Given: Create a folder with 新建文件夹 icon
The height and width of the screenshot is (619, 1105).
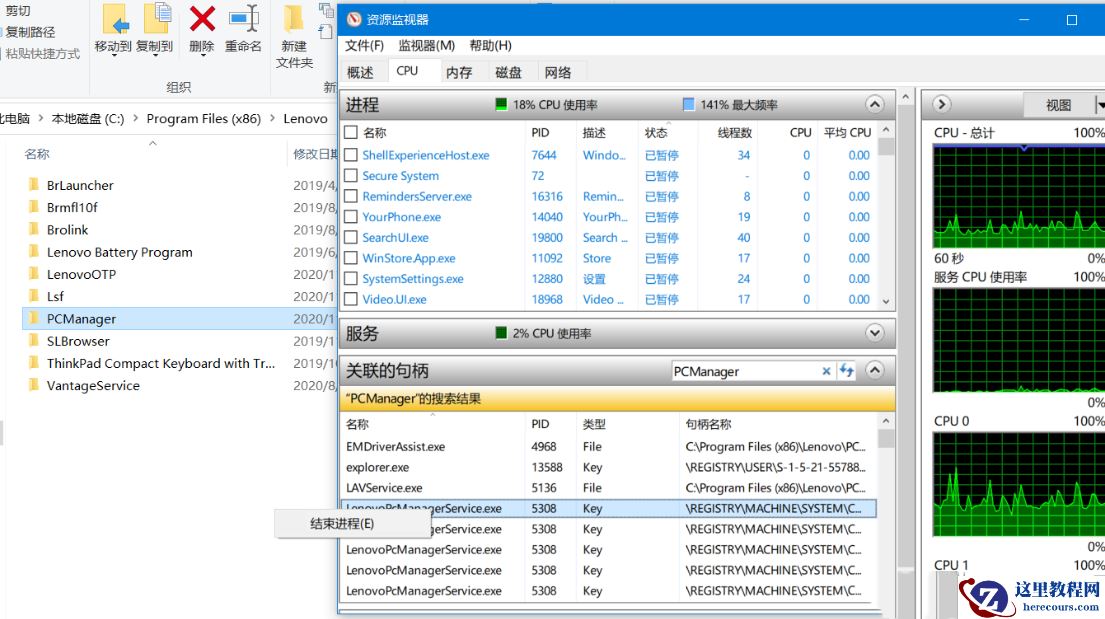Looking at the screenshot, I should coord(291,35).
